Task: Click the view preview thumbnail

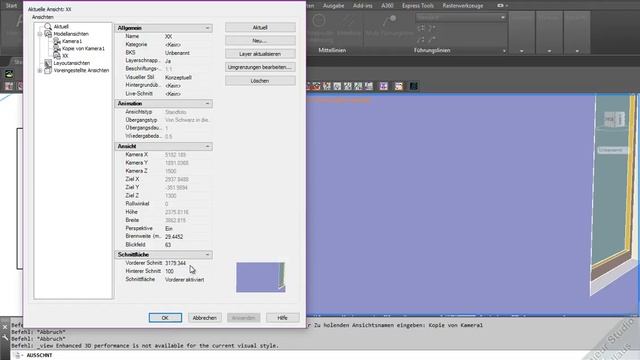Action: [260, 277]
